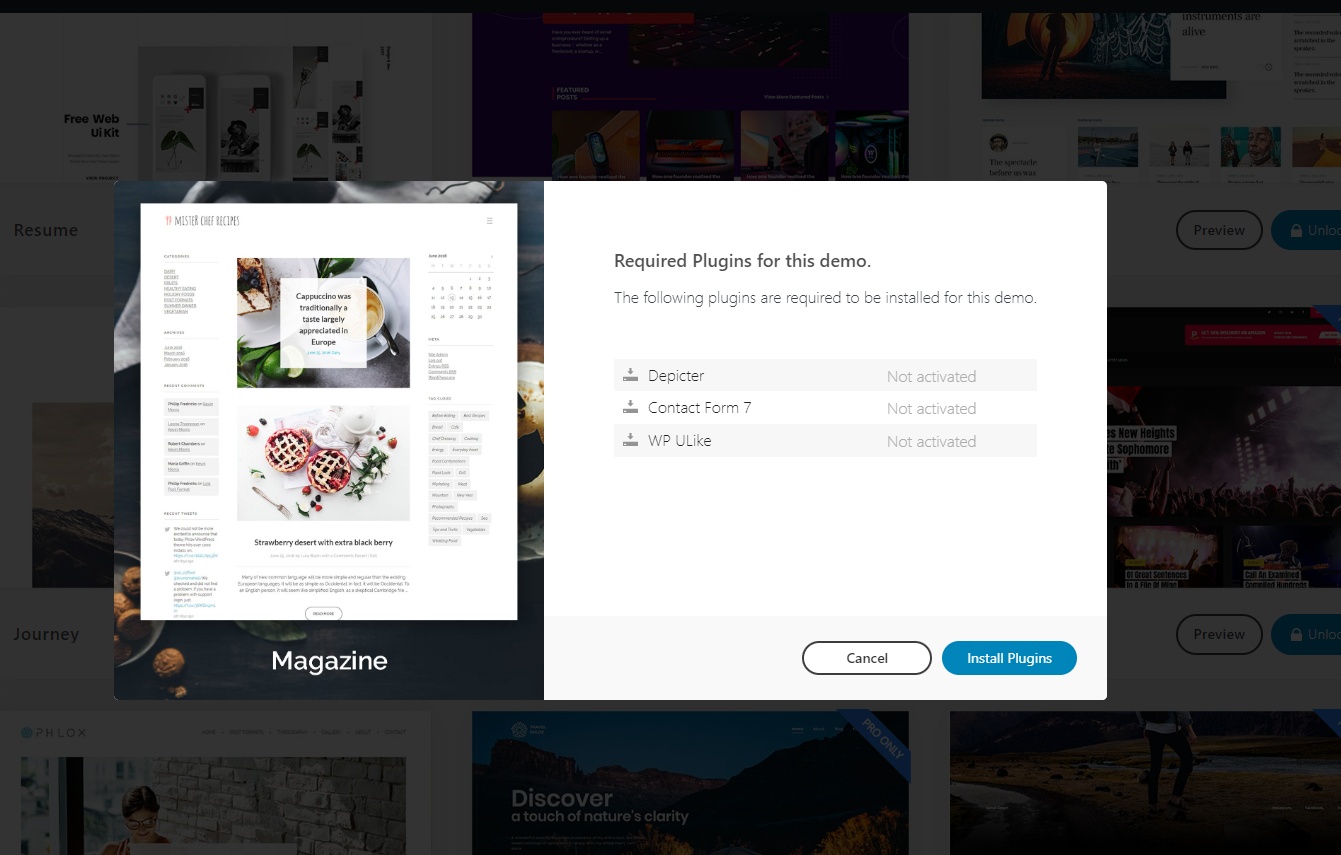Open the hamburger menu in the Magazine preview

coord(489,221)
